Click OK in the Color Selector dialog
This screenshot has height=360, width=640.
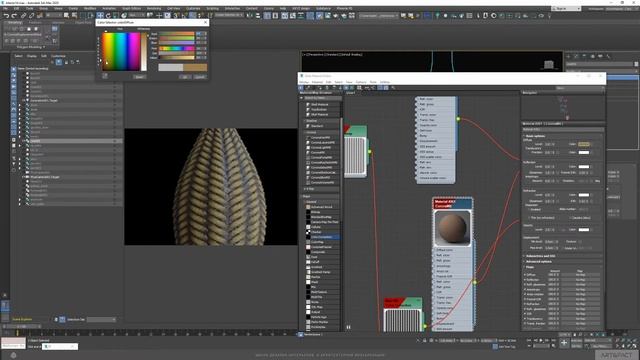(x=185, y=77)
